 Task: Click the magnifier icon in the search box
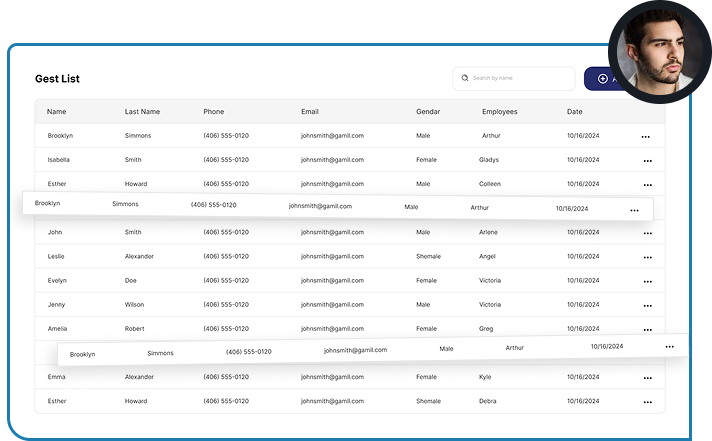tap(464, 78)
